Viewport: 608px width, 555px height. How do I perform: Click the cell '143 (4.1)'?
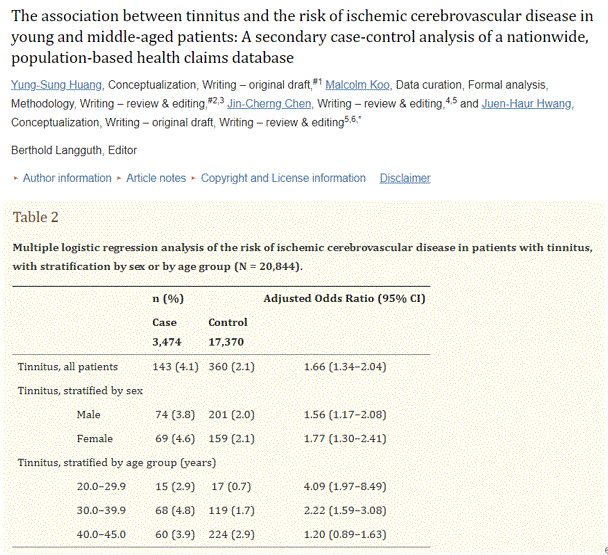click(x=175, y=367)
